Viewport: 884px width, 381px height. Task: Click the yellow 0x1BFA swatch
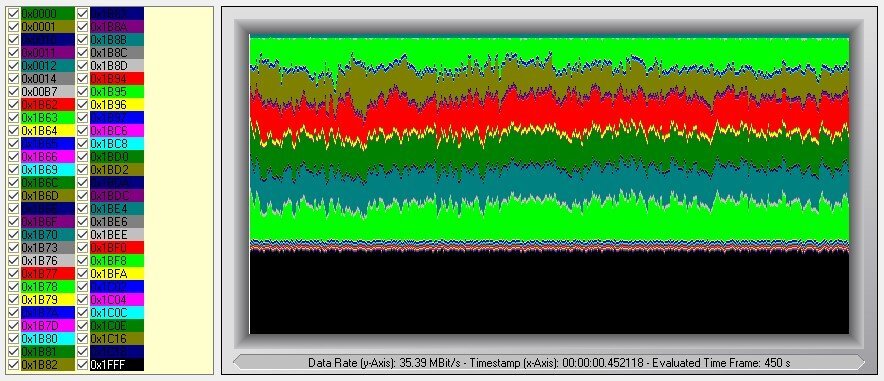(117, 273)
